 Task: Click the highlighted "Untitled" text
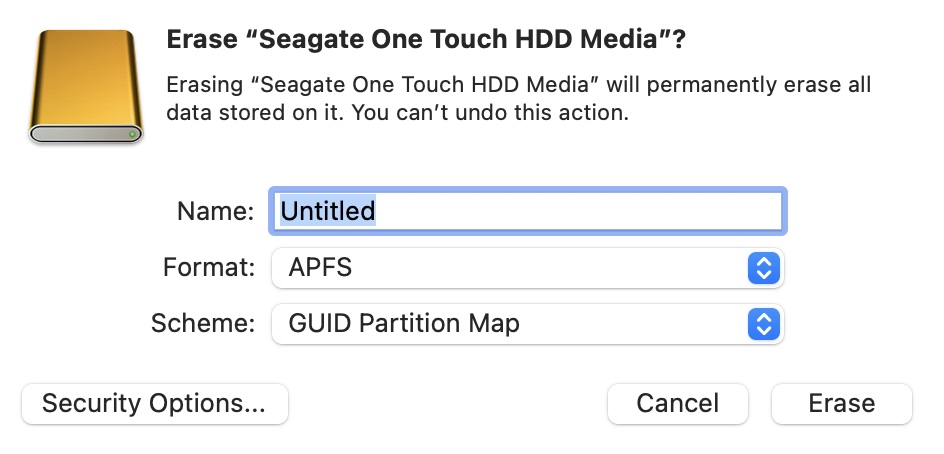click(x=327, y=212)
